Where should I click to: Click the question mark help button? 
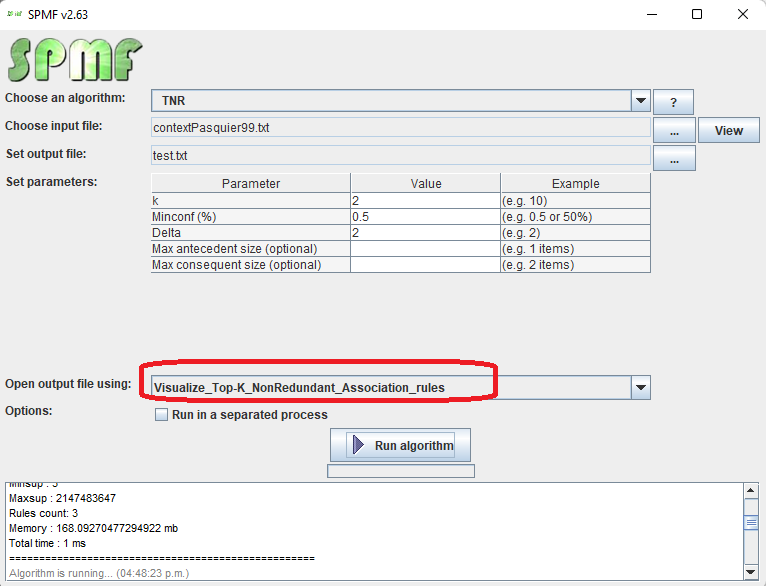[673, 102]
